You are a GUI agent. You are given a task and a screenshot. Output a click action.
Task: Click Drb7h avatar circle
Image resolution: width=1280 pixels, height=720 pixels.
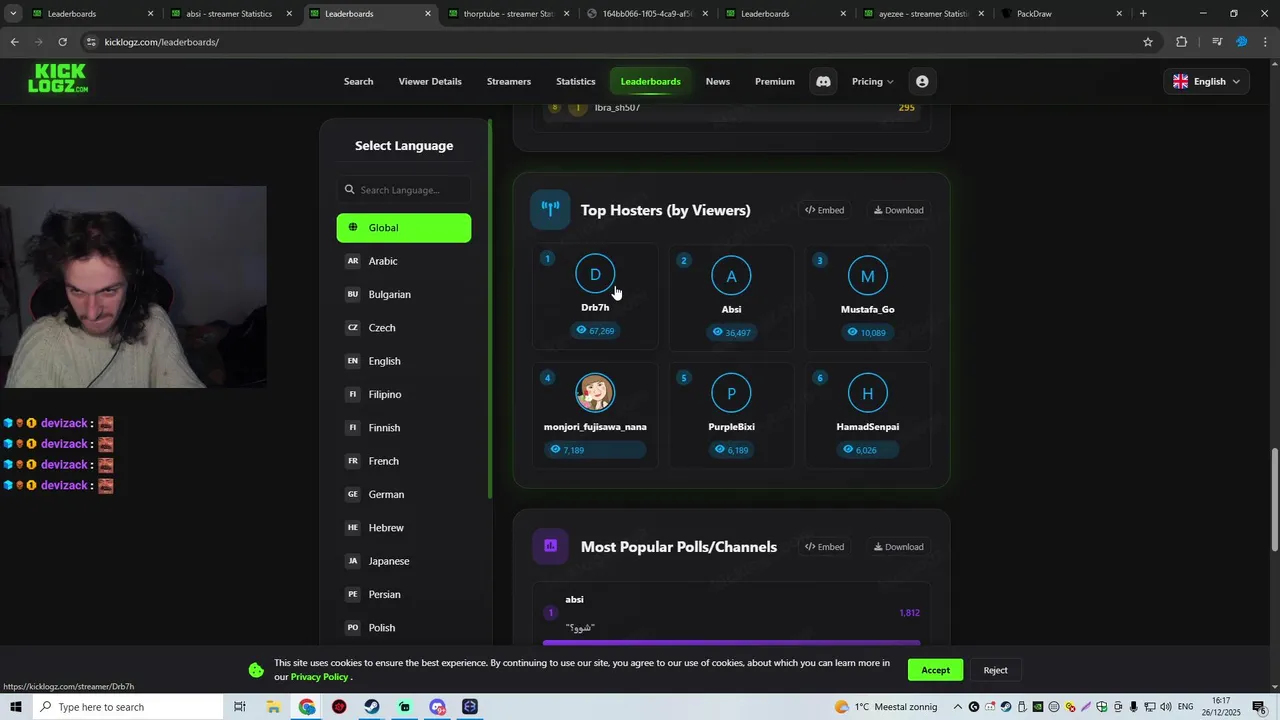pyautogui.click(x=595, y=274)
